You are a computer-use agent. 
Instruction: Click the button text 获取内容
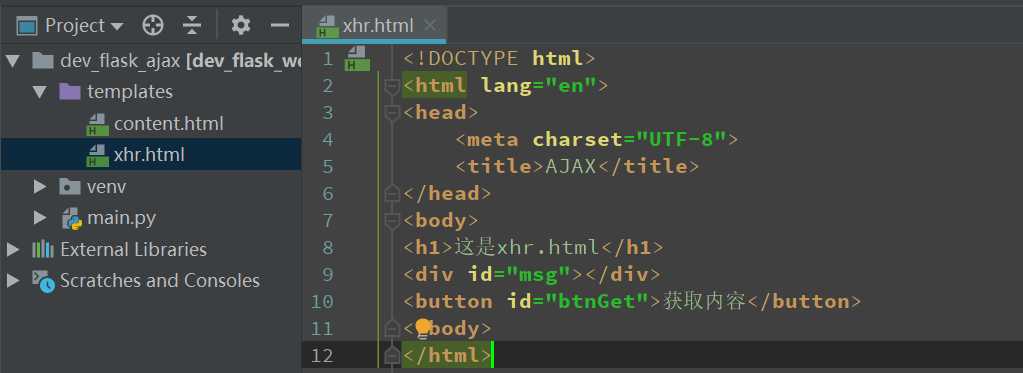(x=704, y=301)
